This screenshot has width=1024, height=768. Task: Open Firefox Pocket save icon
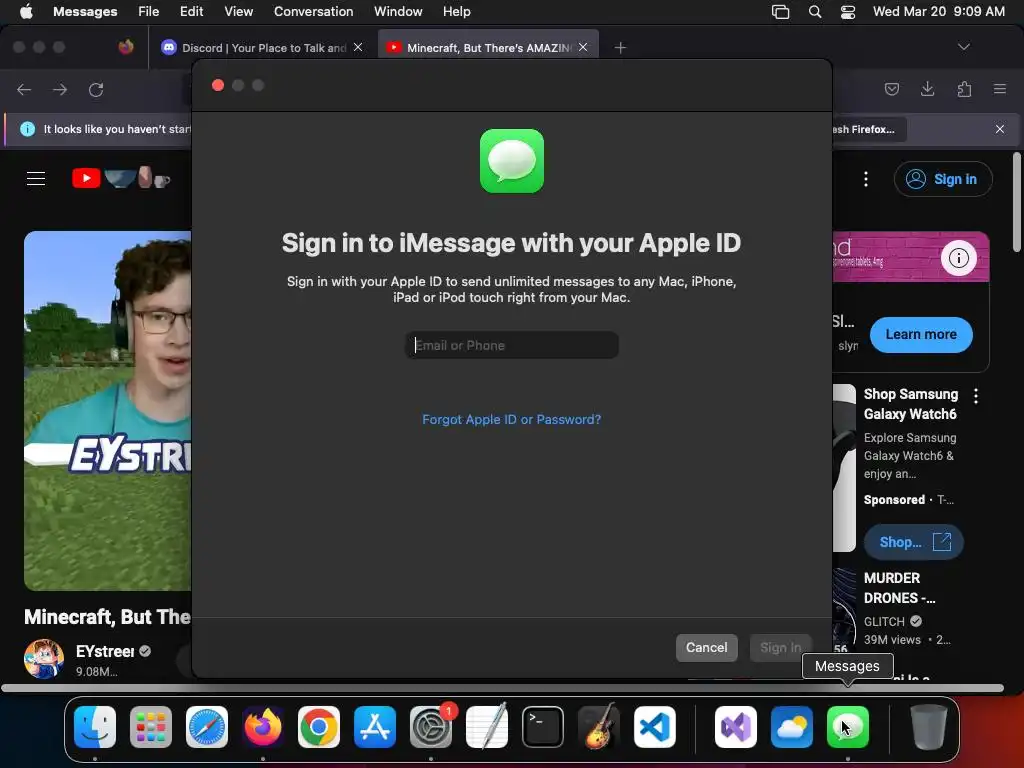point(891,89)
